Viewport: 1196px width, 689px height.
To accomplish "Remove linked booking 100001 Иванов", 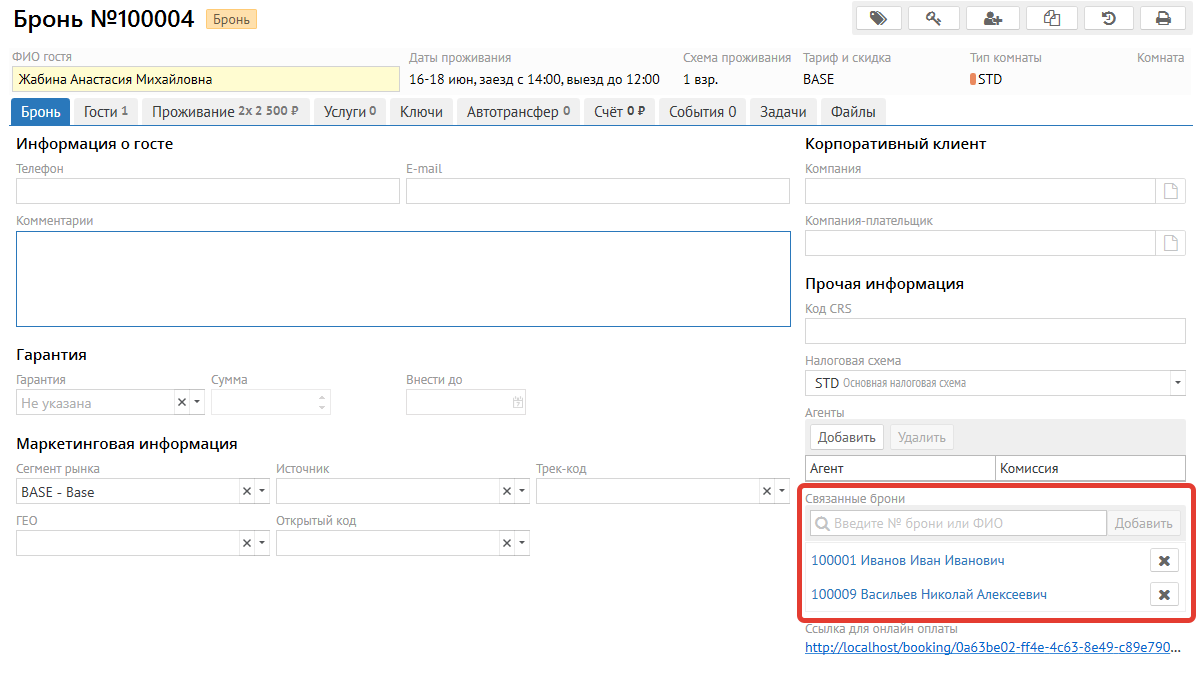I will (1163, 561).
